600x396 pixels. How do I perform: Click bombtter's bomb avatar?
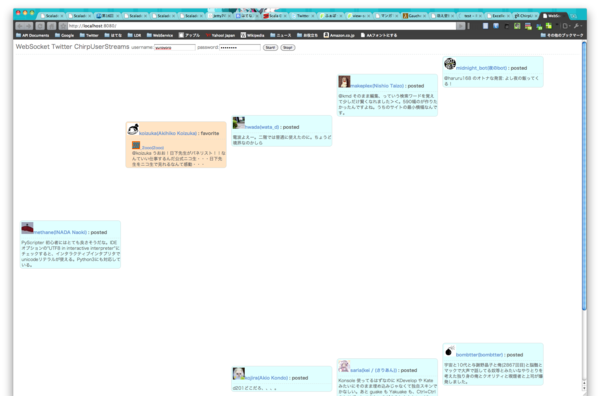tap(450, 351)
